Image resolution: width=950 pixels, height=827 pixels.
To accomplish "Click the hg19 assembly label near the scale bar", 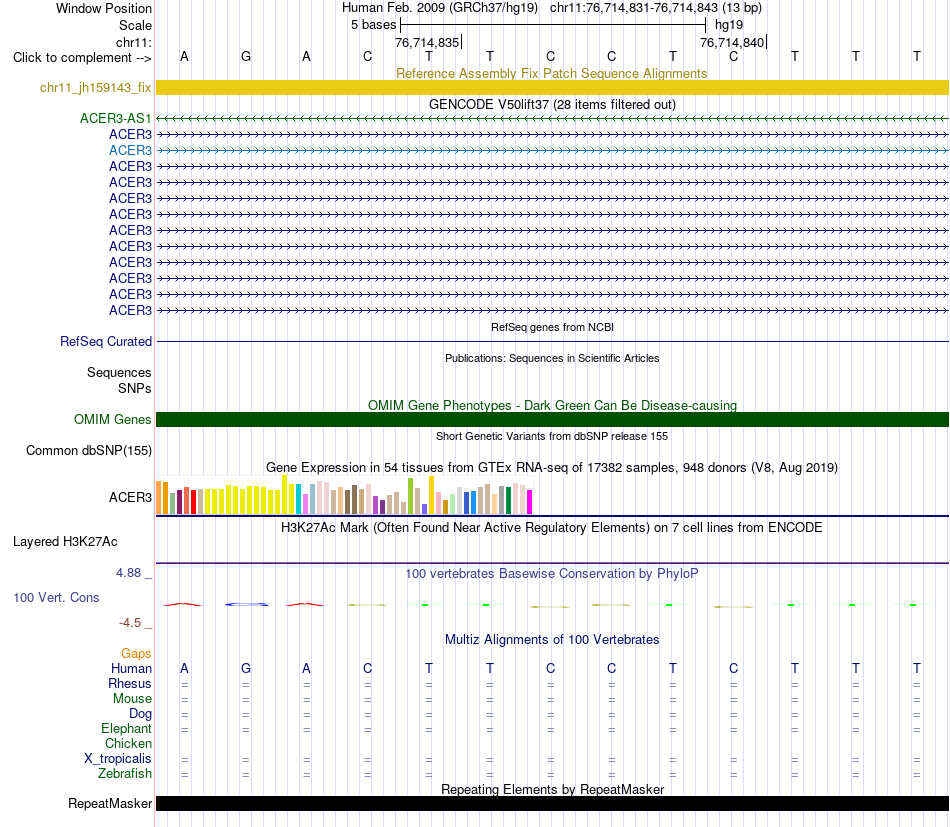I will click(729, 25).
